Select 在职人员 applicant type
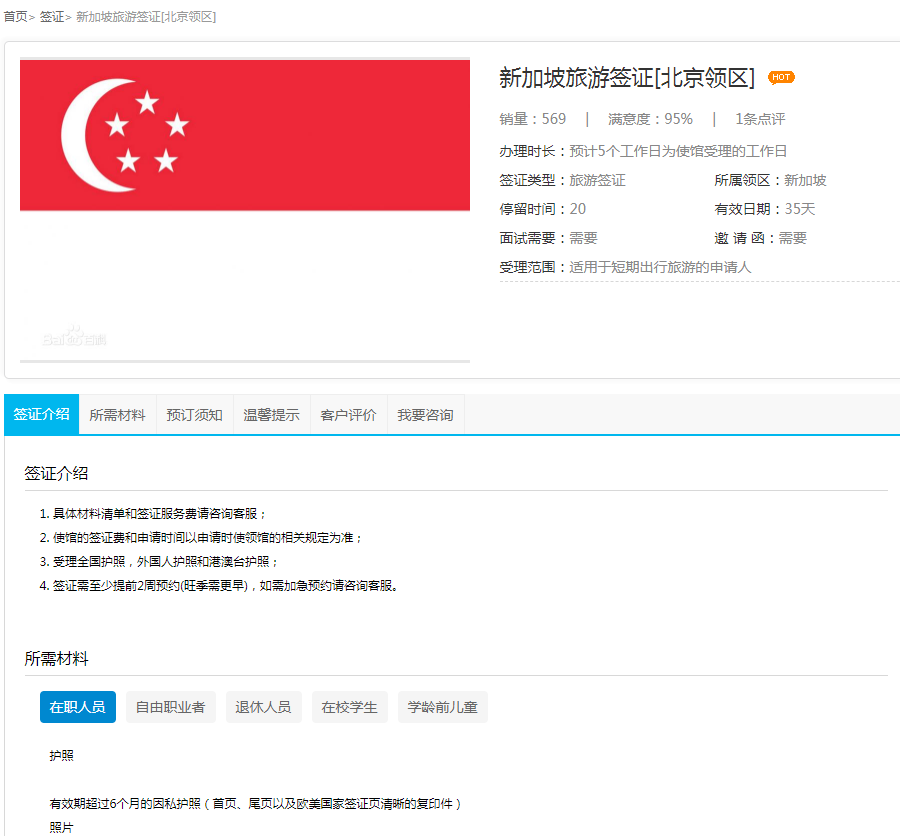This screenshot has width=900, height=836. pos(77,707)
